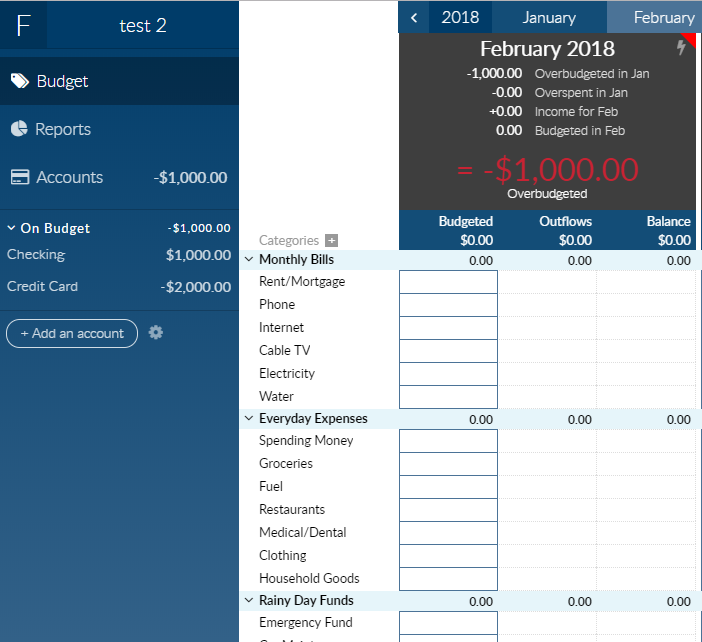Click the Budget tag icon in sidebar
The height and width of the screenshot is (642, 702).
(x=20, y=81)
